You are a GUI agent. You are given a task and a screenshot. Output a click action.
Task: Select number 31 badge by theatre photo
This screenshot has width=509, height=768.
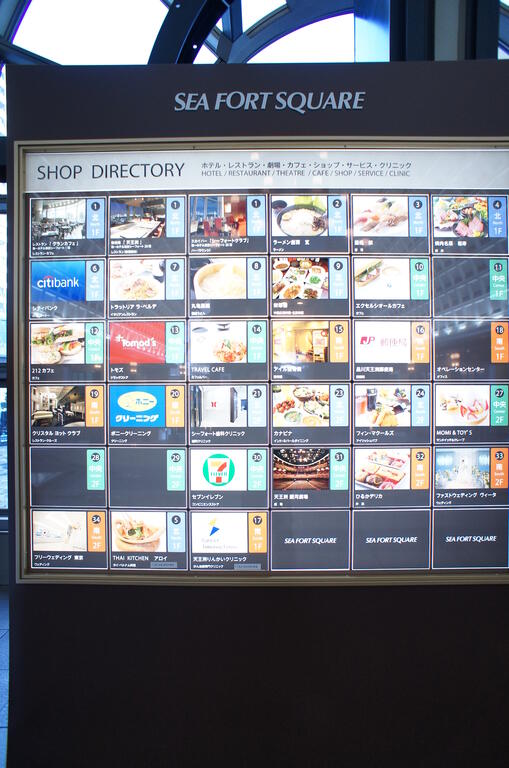339,469
